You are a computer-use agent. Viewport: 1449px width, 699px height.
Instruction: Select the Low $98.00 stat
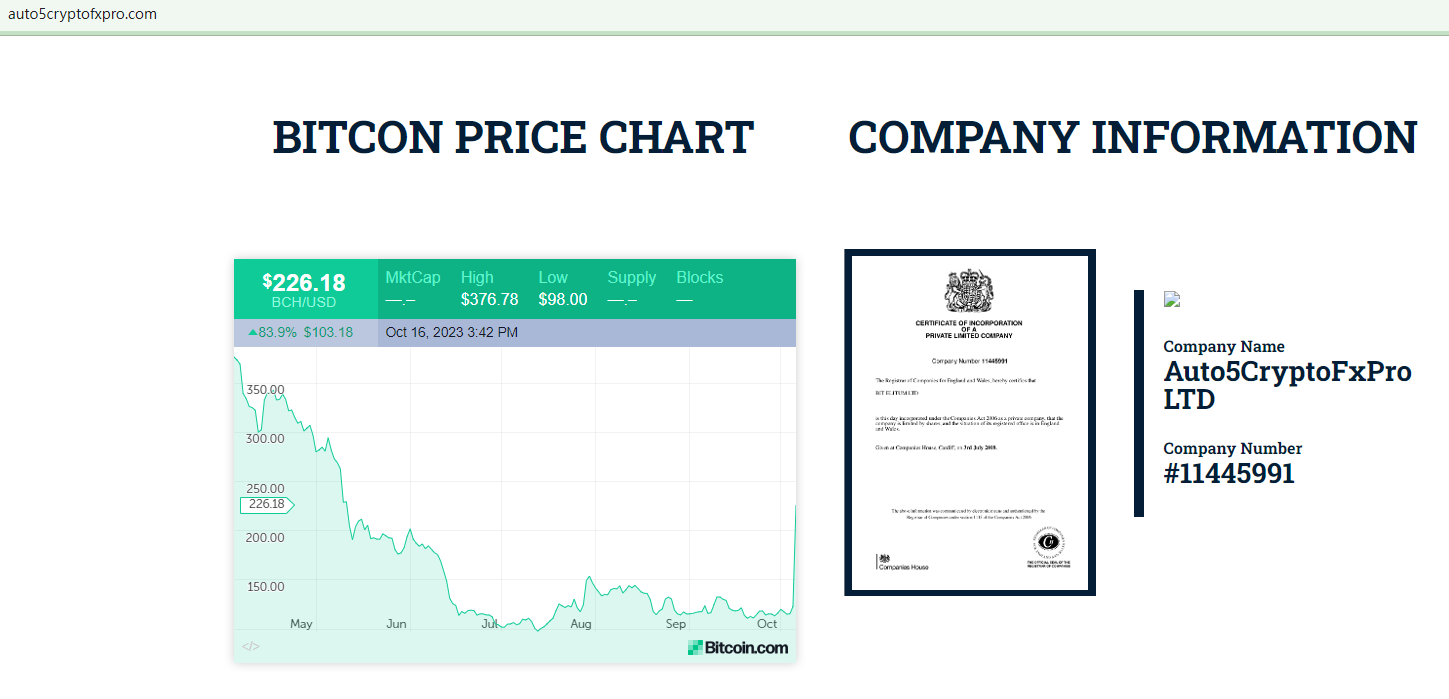click(x=562, y=288)
